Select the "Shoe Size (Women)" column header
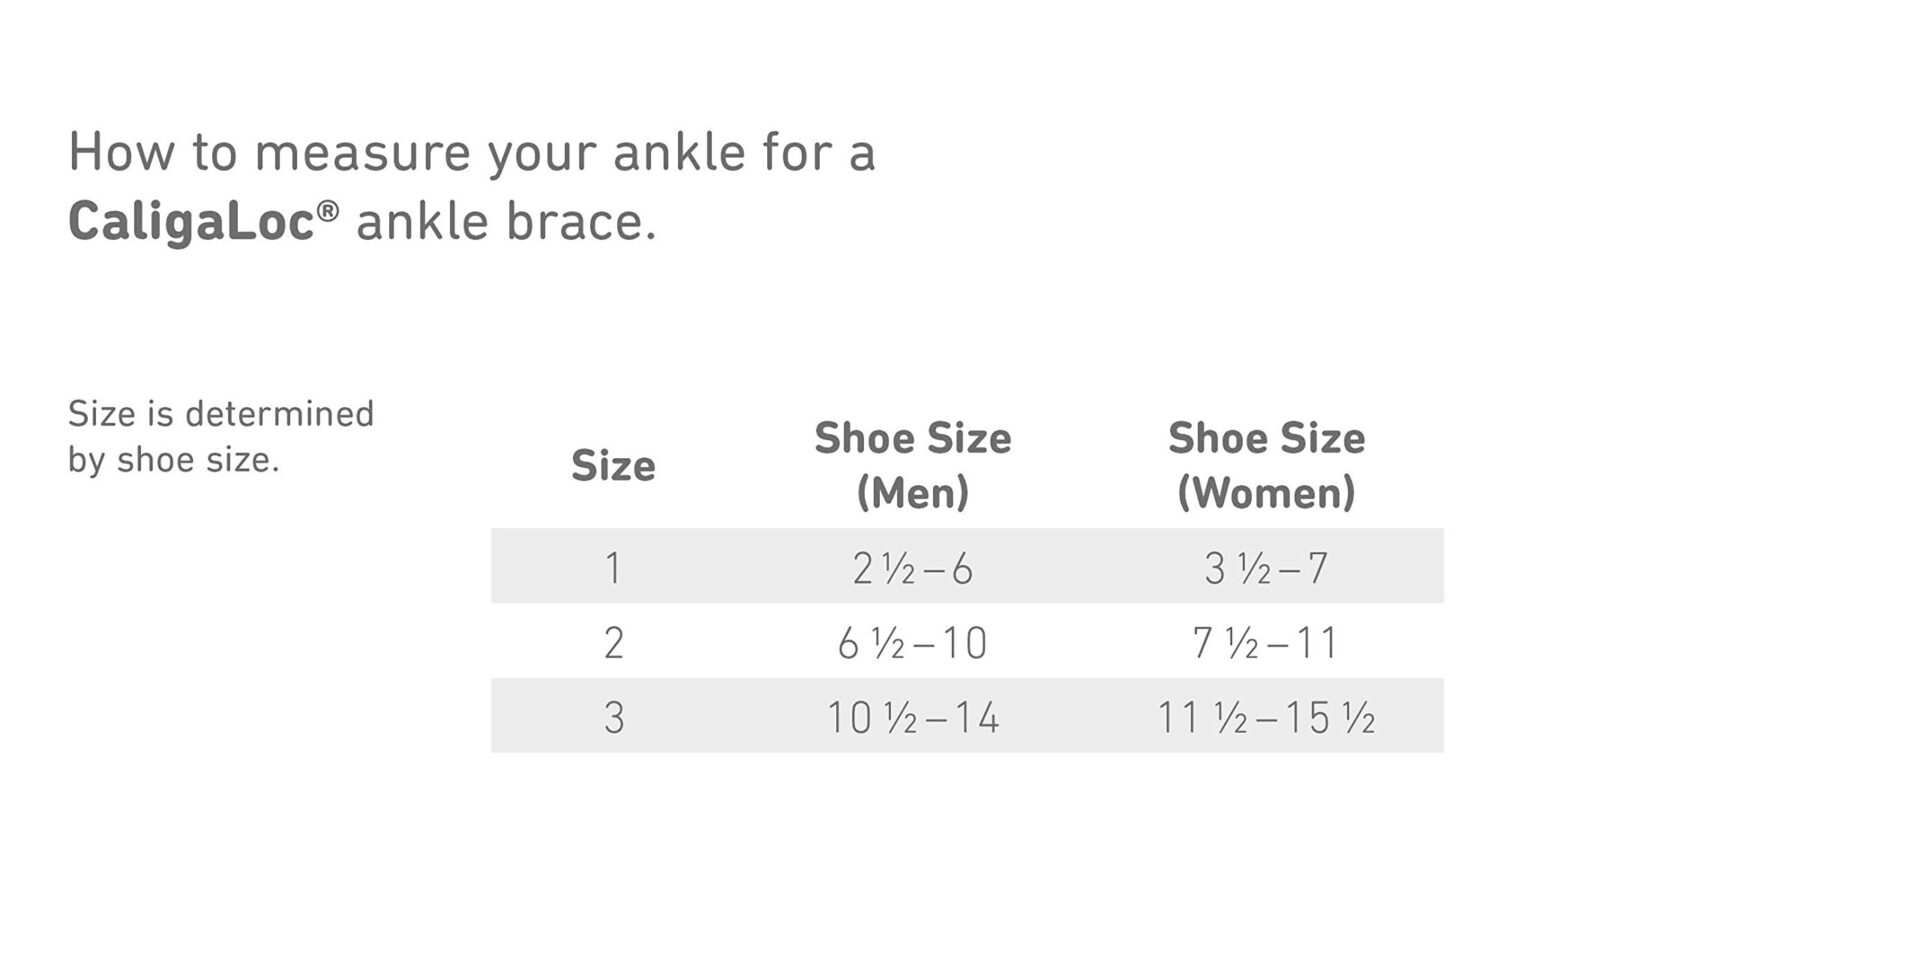Viewport: 1920px width, 960px height. (x=1266, y=465)
